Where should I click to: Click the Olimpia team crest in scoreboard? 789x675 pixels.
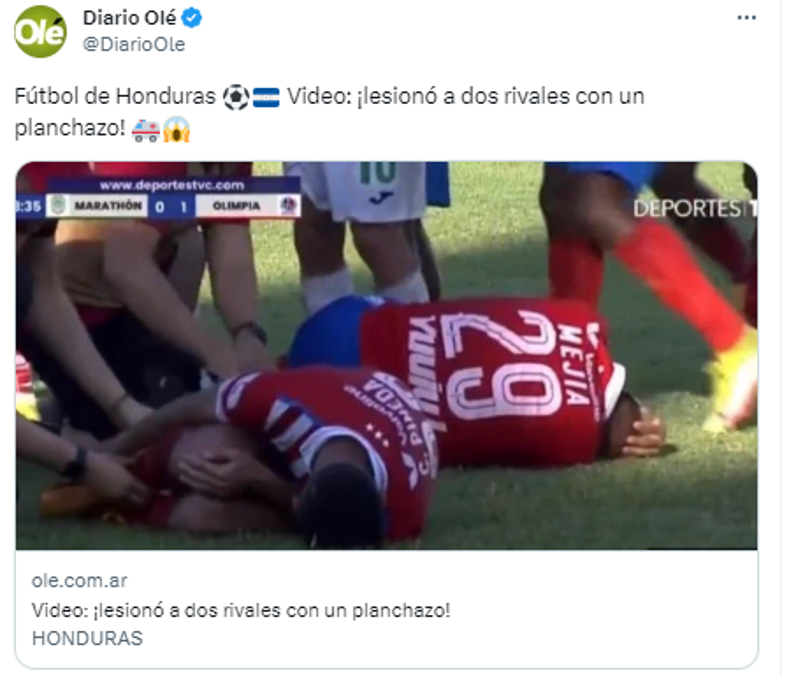[288, 206]
